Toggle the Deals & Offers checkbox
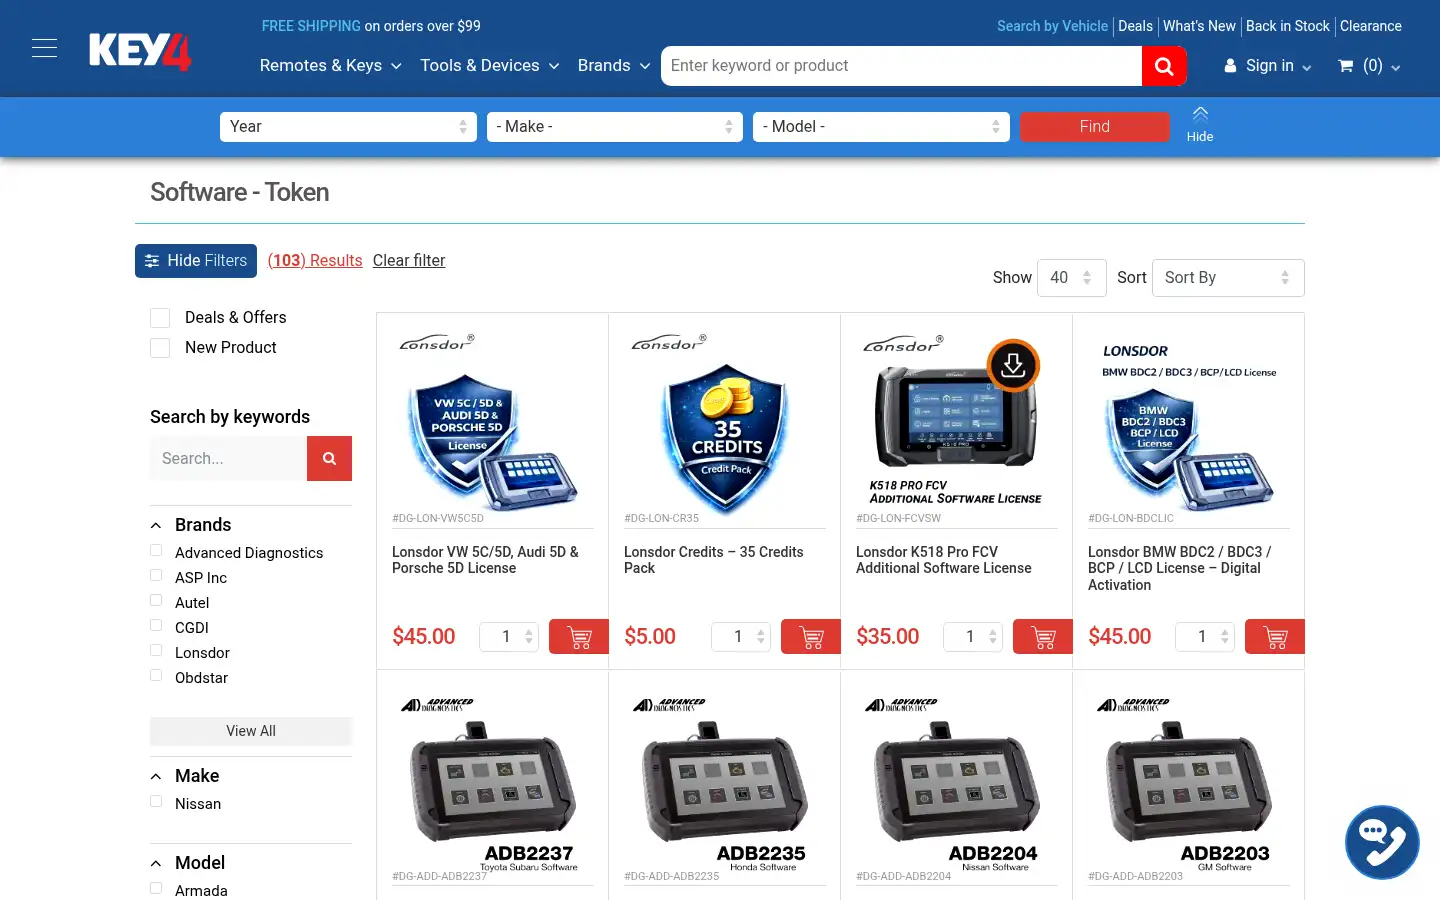1440x900 pixels. (160, 318)
